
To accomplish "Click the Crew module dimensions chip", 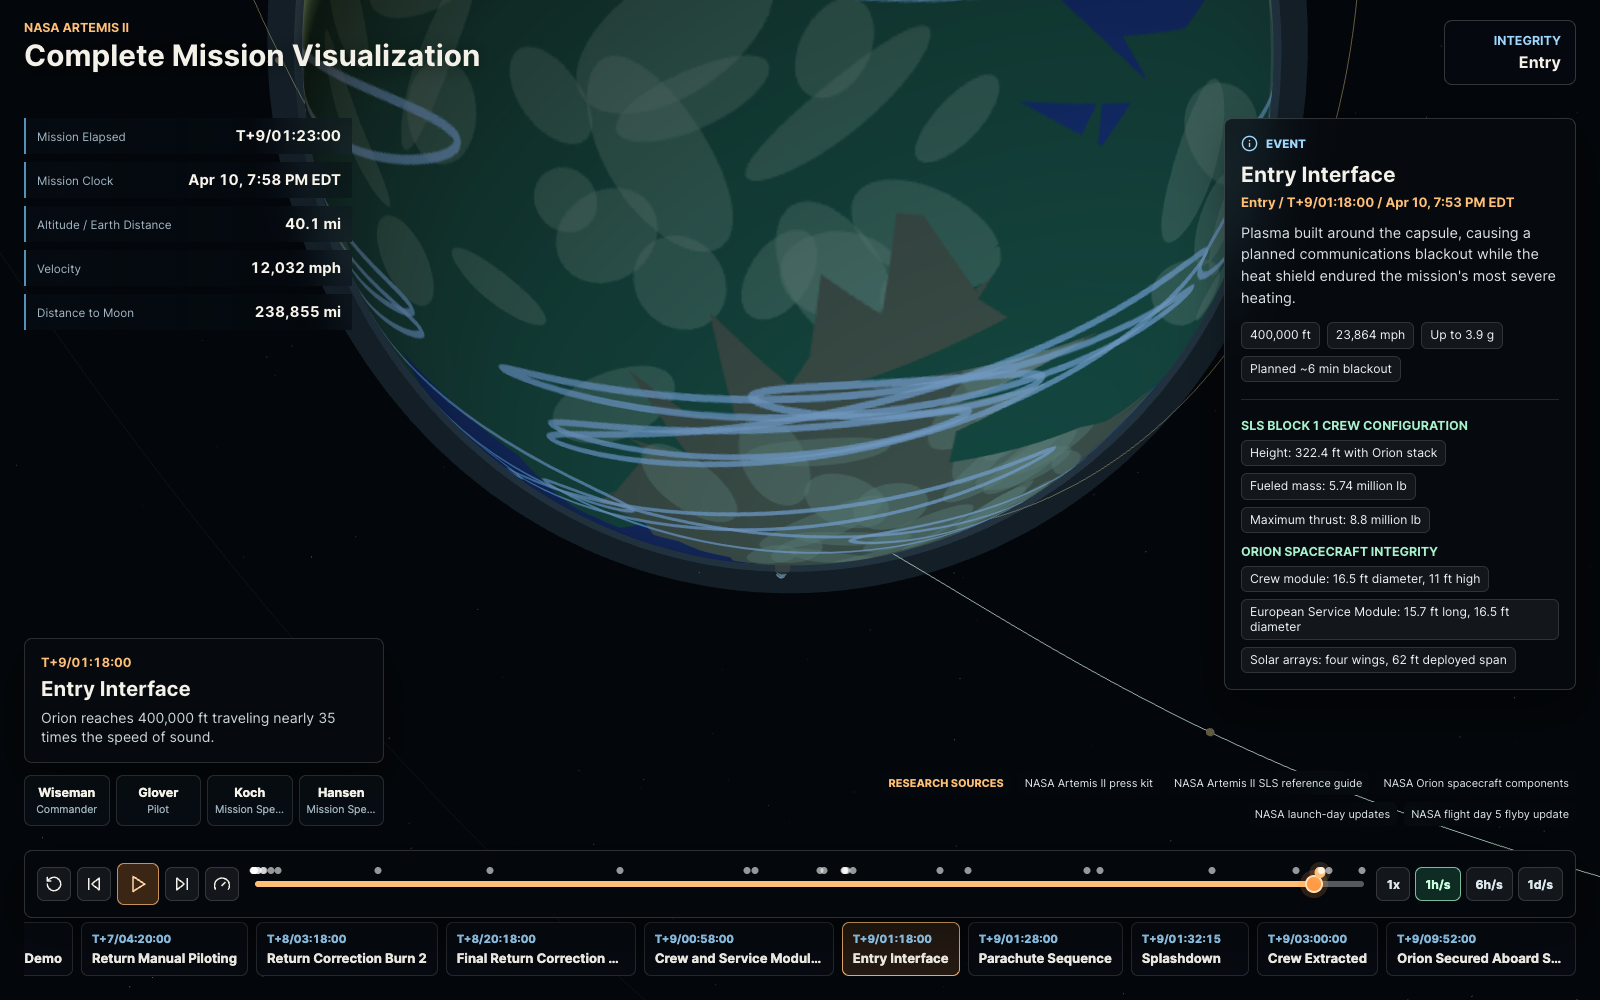I will (1365, 579).
